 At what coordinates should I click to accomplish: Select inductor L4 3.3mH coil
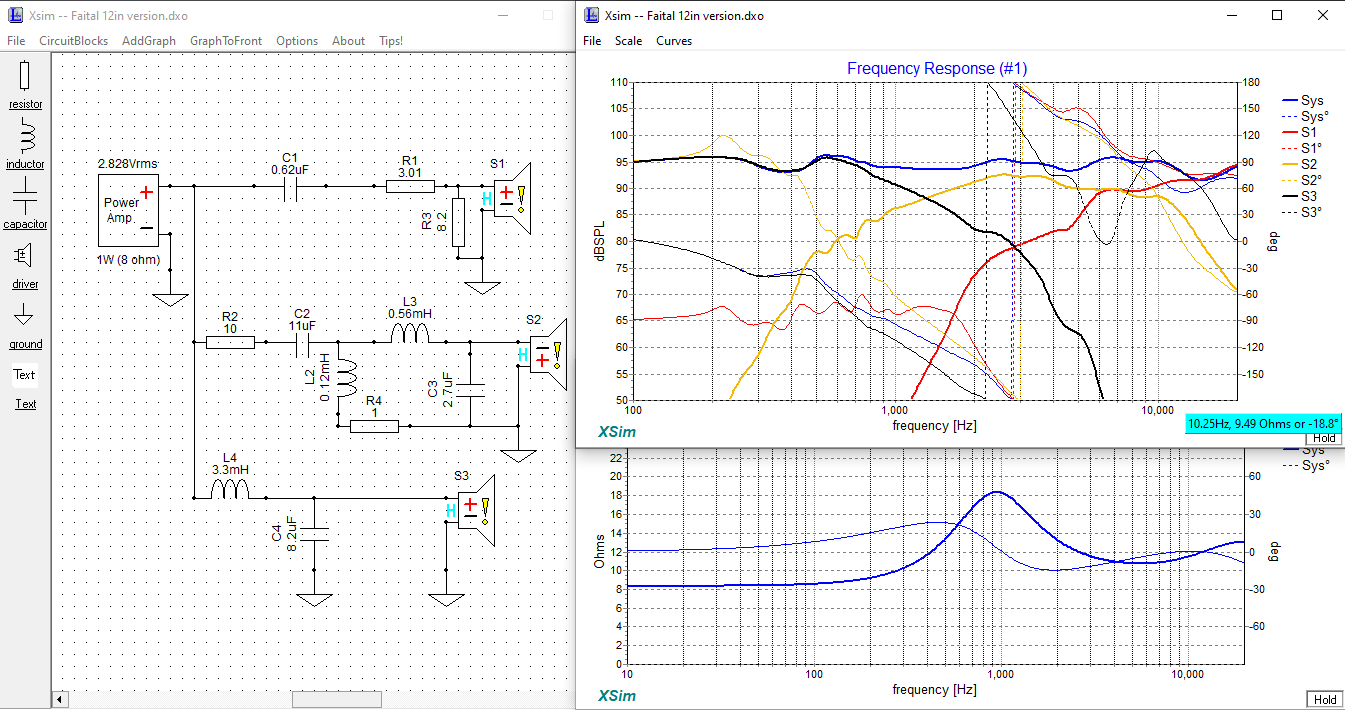pos(231,489)
